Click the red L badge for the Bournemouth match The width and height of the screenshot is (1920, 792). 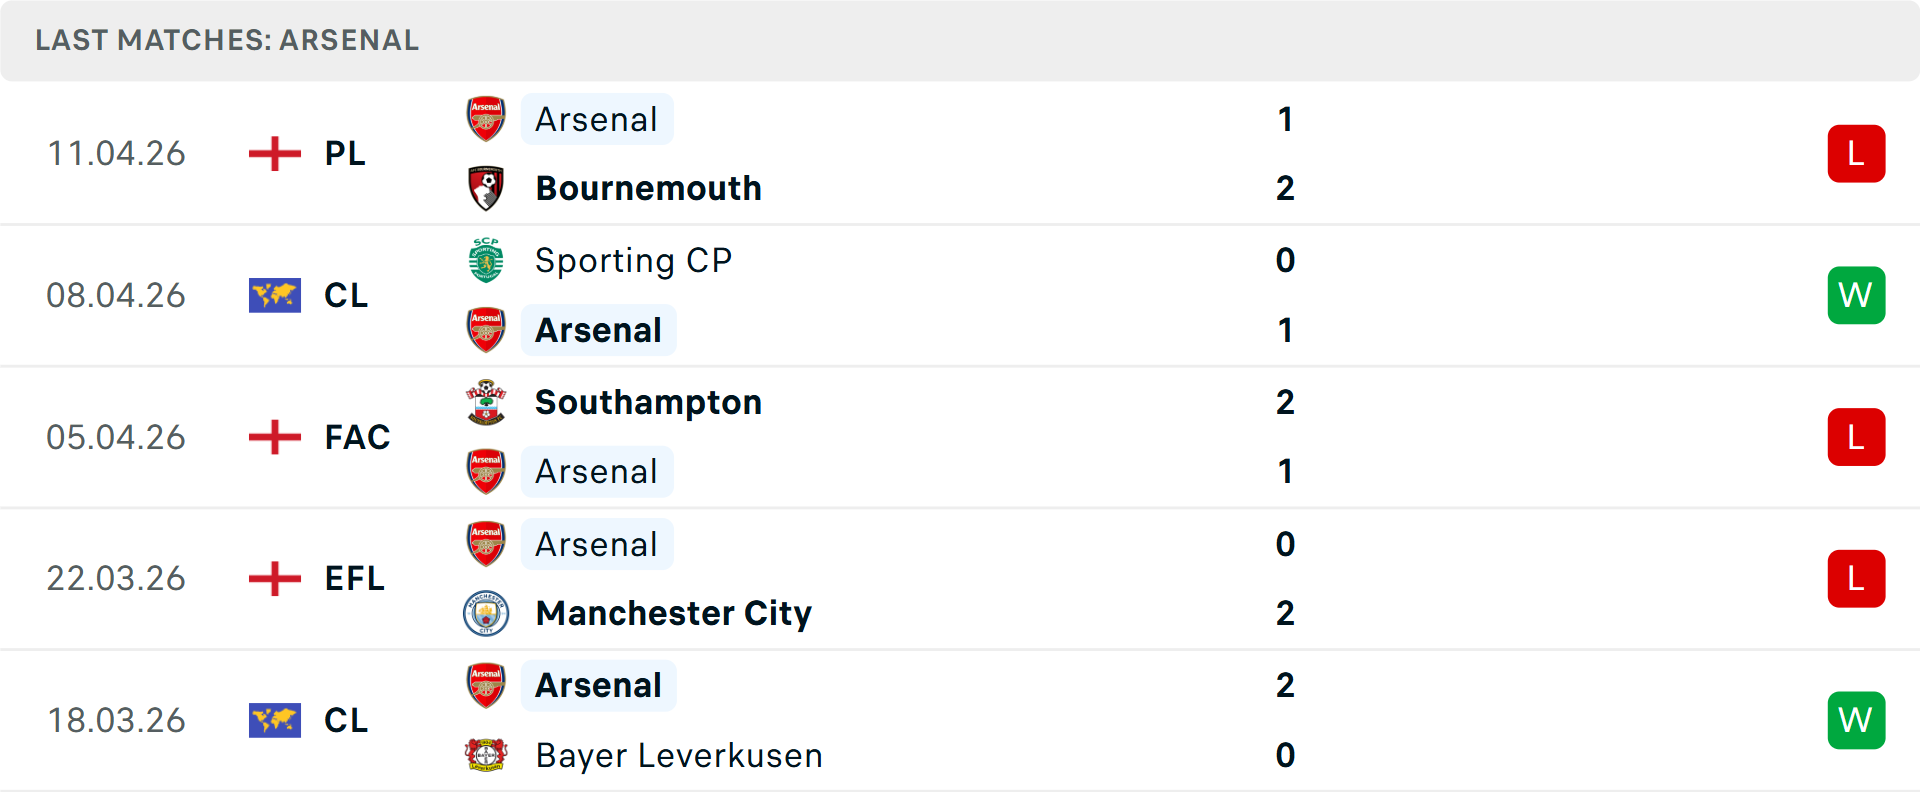[1856, 153]
